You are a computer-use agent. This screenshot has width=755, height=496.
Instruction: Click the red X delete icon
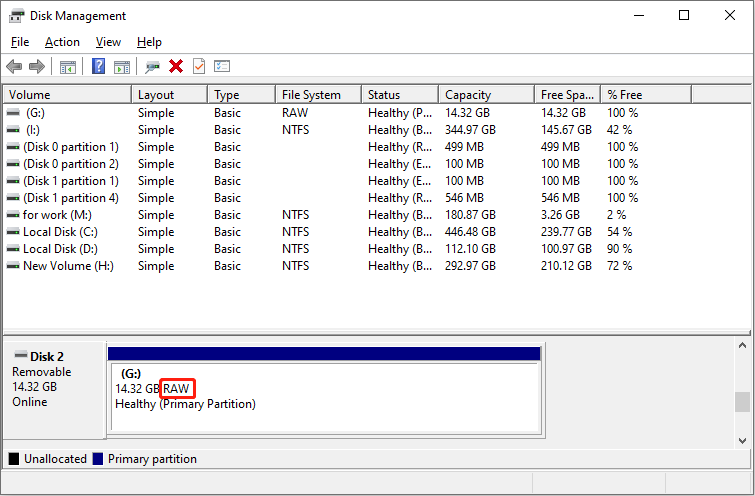point(176,66)
